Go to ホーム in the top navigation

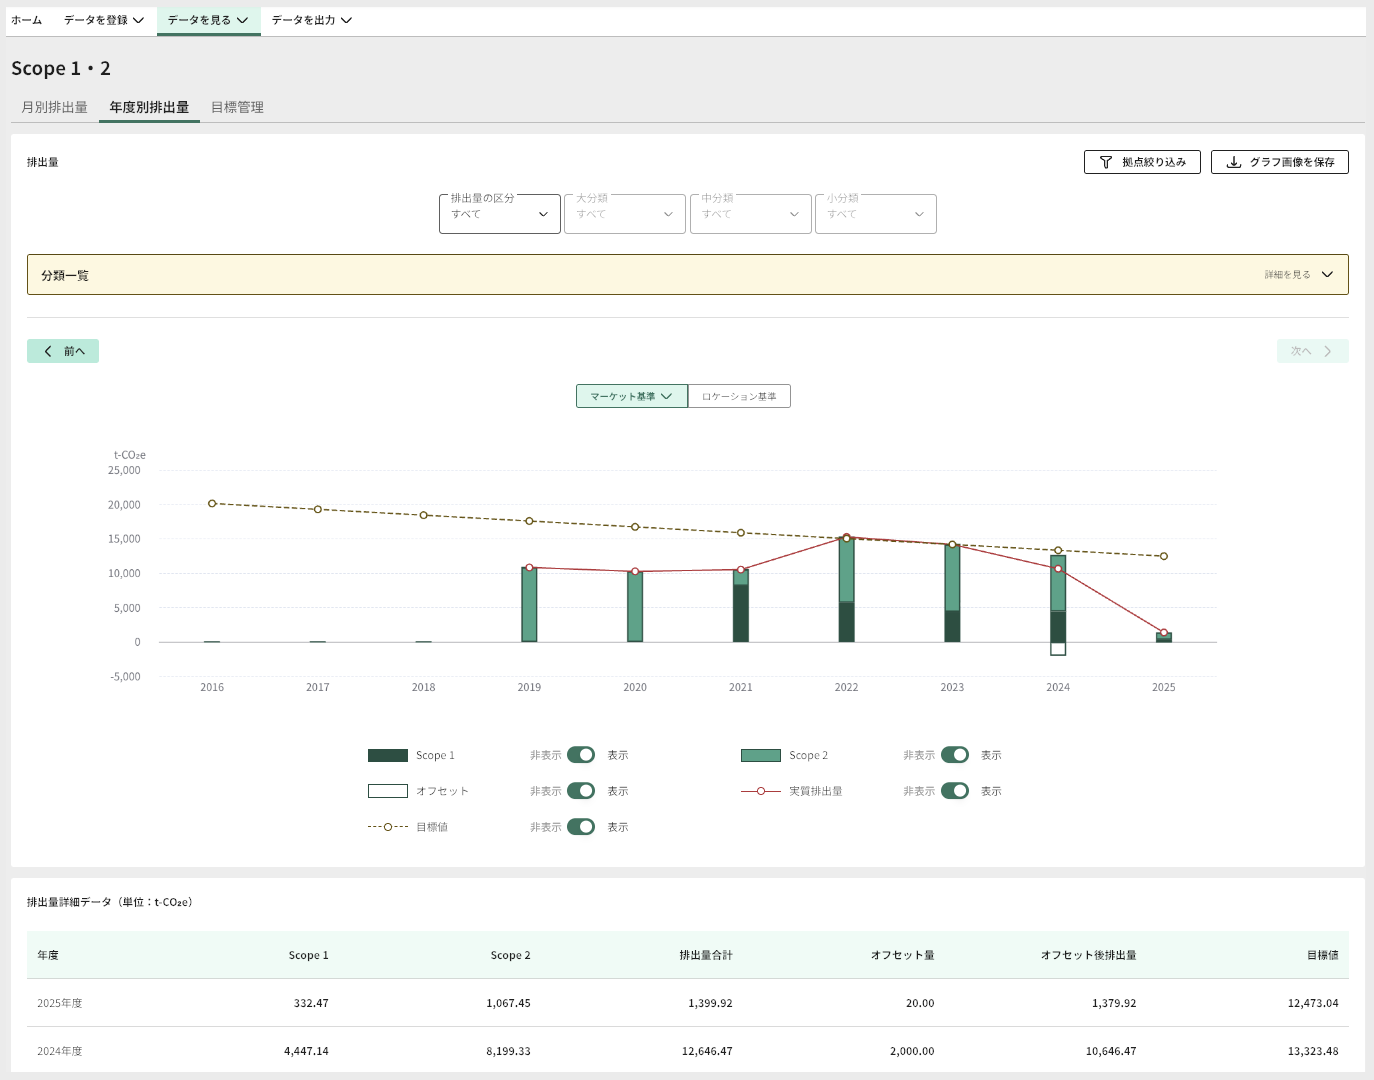pos(27,20)
